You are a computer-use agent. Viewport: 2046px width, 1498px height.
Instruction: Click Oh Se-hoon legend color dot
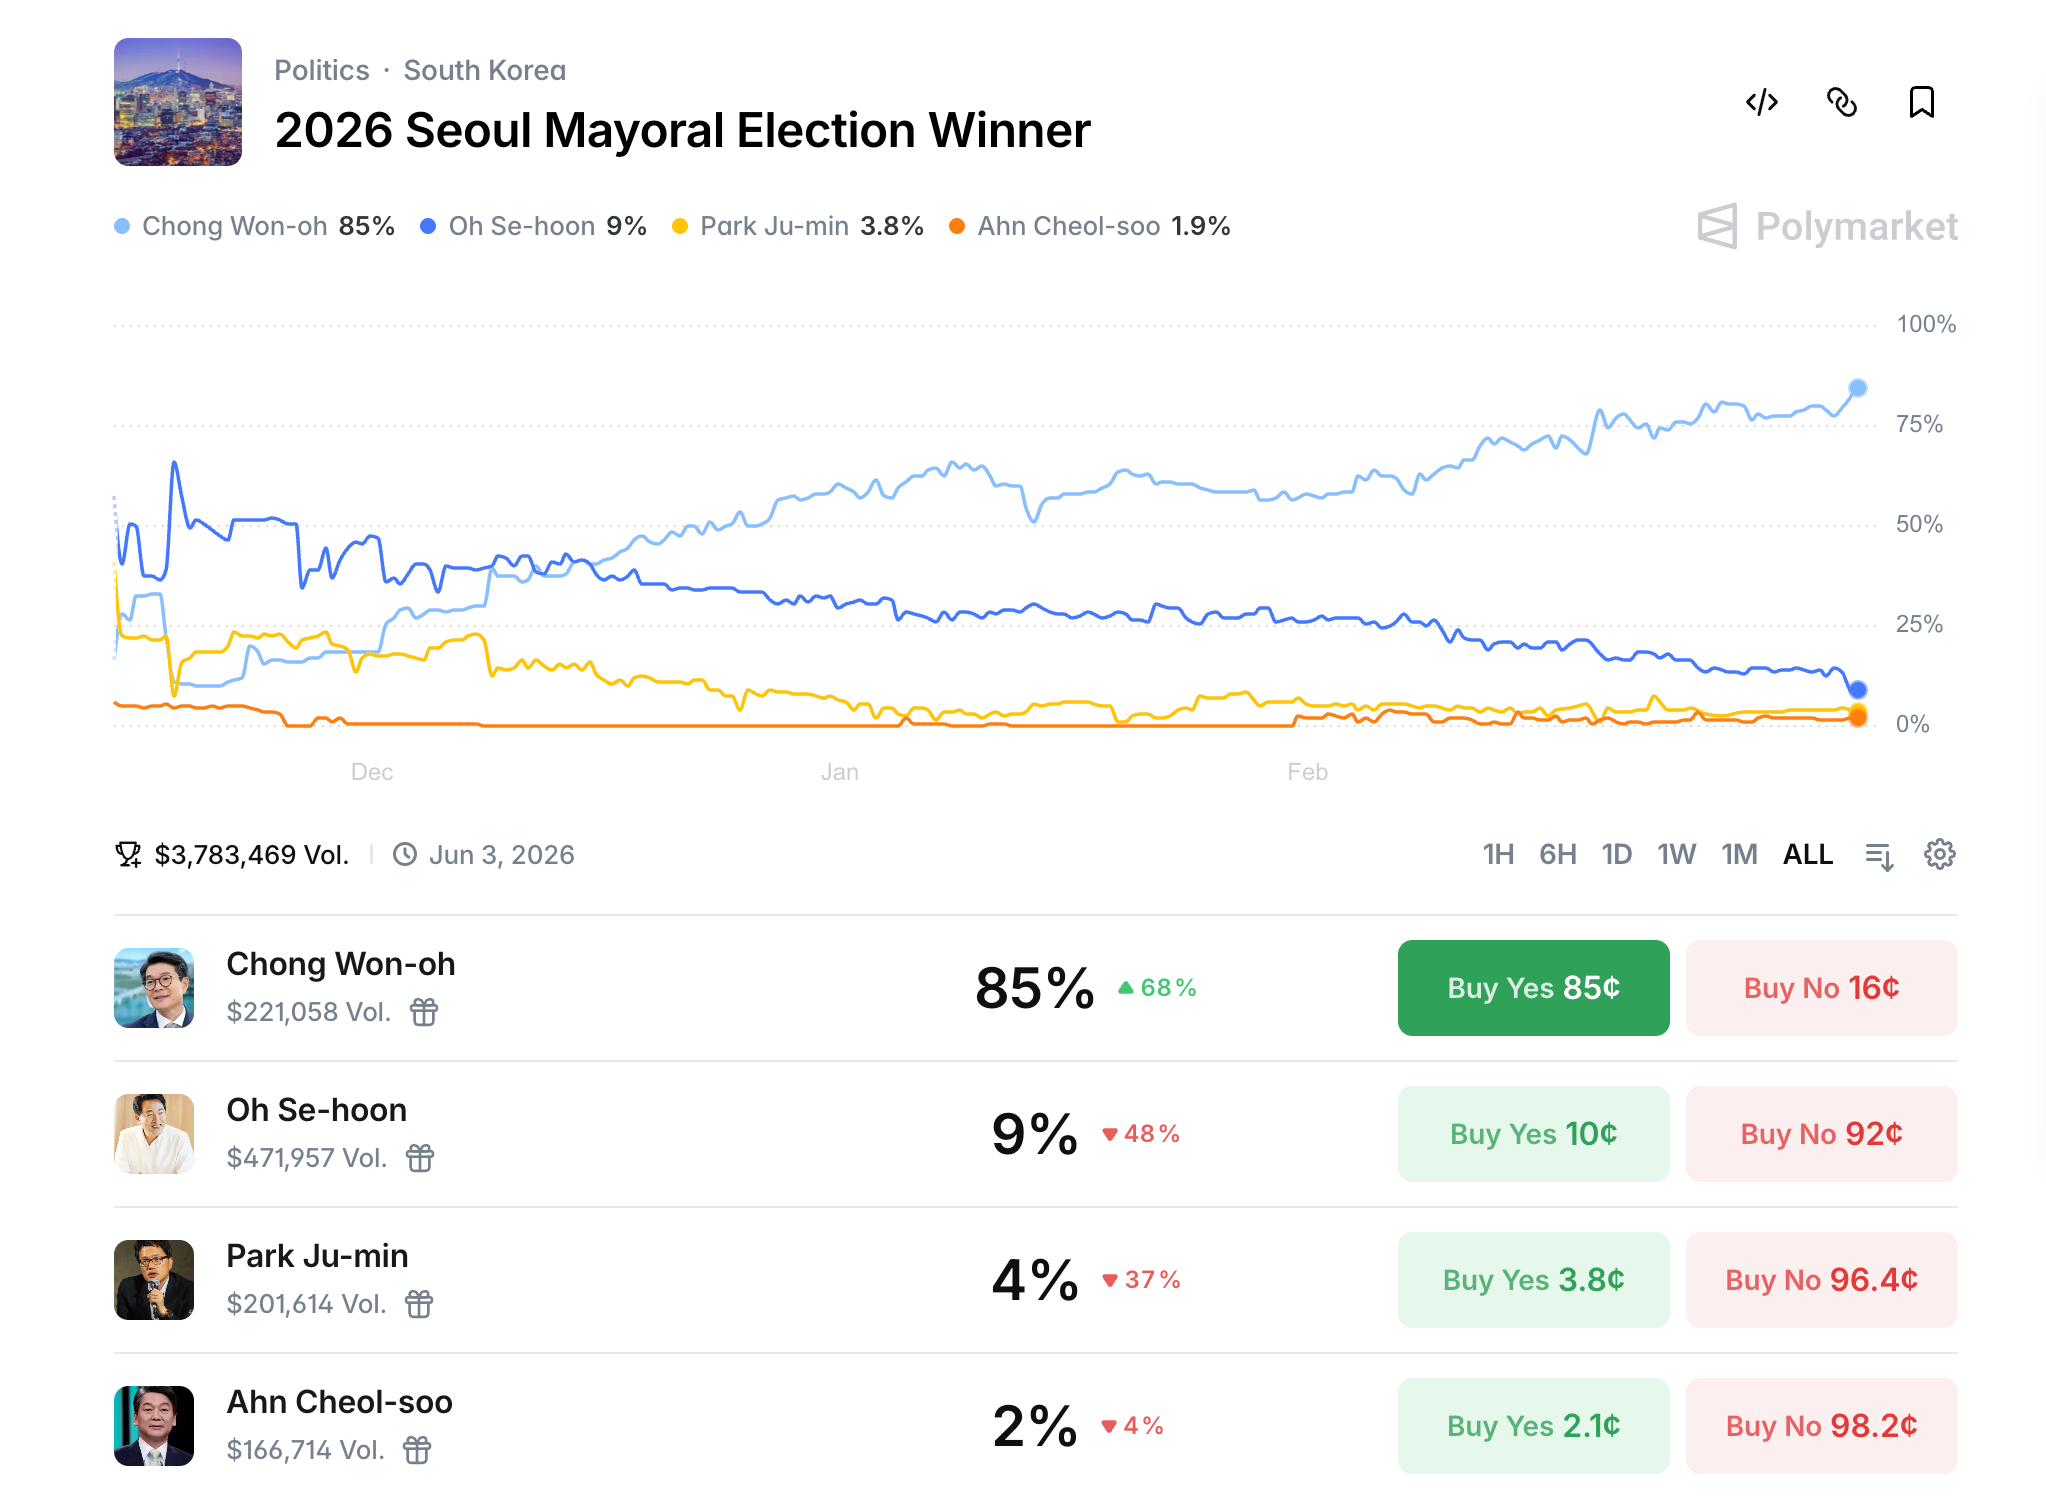(428, 226)
